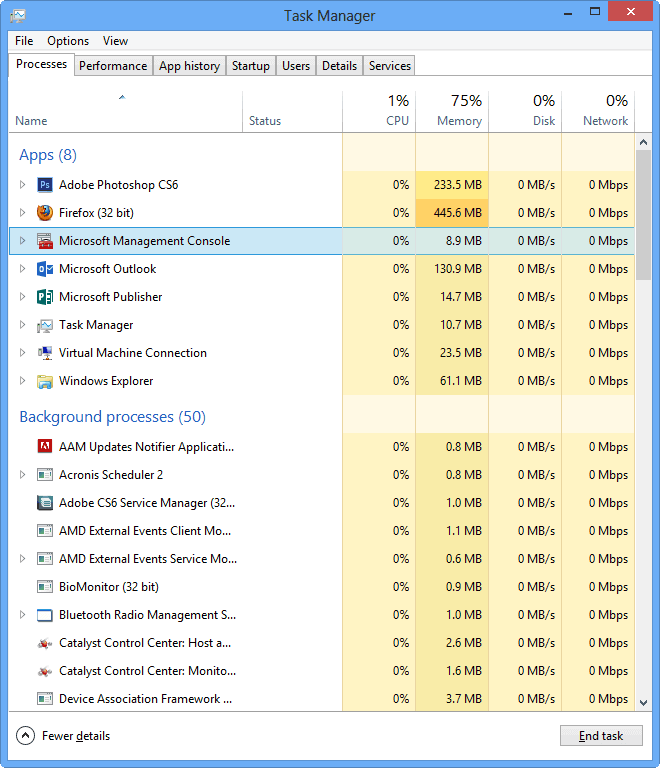The width and height of the screenshot is (660, 768).
Task: Click the Acronis Scheduler 2 icon
Action: (45, 474)
